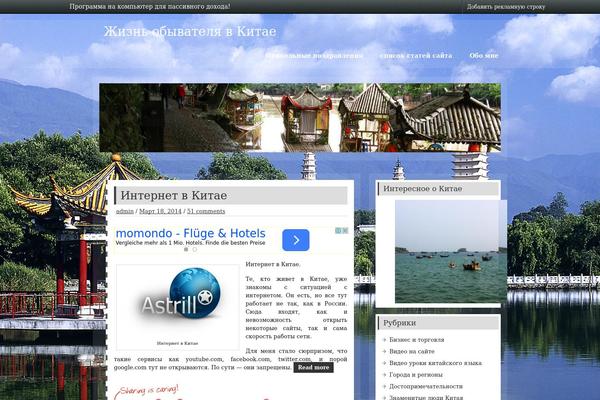The image size is (600, 400).
Task: Click the caption 'Интернет в Китае' under Astrill image
Action: tap(178, 343)
